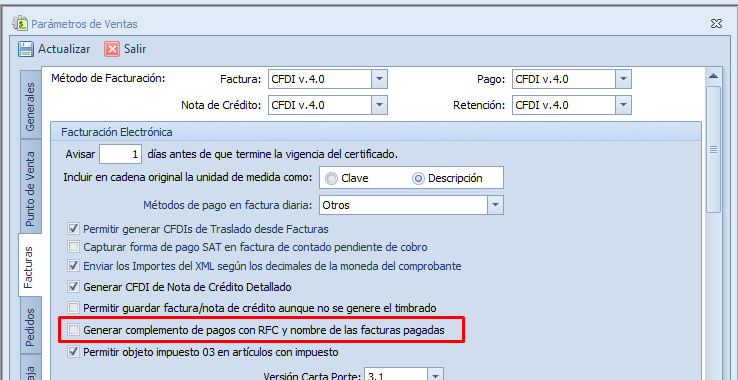Switch to the Generales tab

[30, 106]
